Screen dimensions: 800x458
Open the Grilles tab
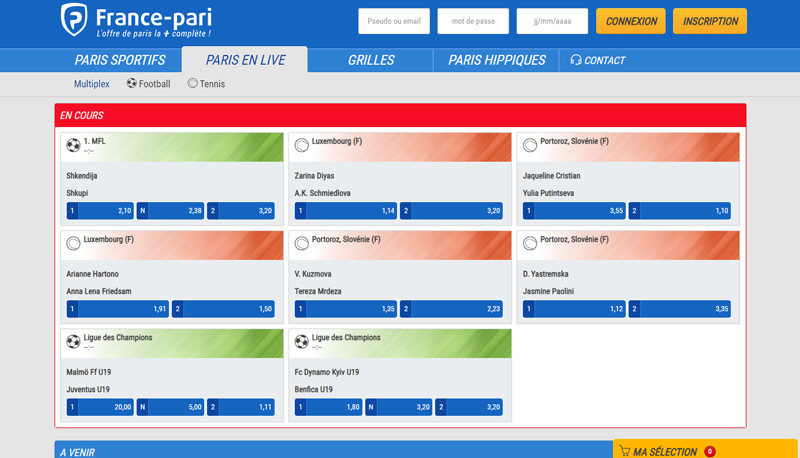[x=371, y=60]
